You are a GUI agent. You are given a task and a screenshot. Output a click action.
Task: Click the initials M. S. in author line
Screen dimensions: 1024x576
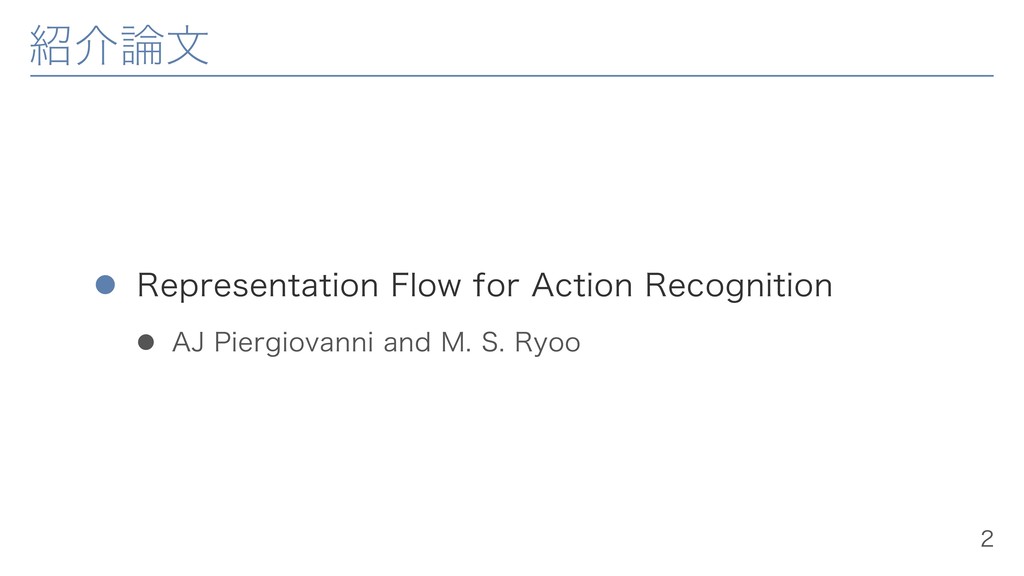click(x=472, y=342)
